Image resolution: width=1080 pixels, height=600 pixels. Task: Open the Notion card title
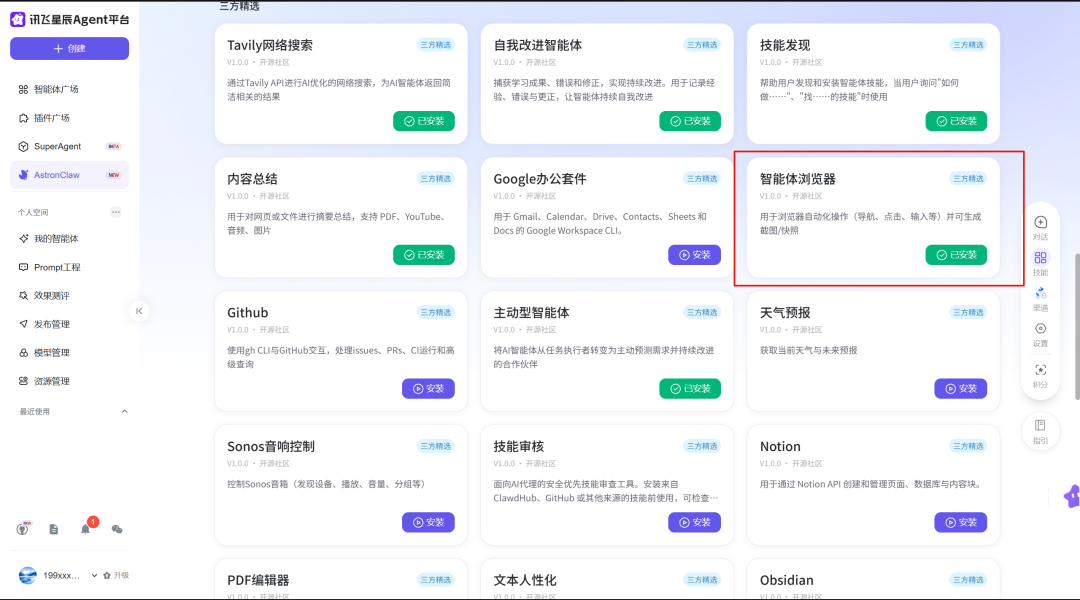tap(780, 446)
